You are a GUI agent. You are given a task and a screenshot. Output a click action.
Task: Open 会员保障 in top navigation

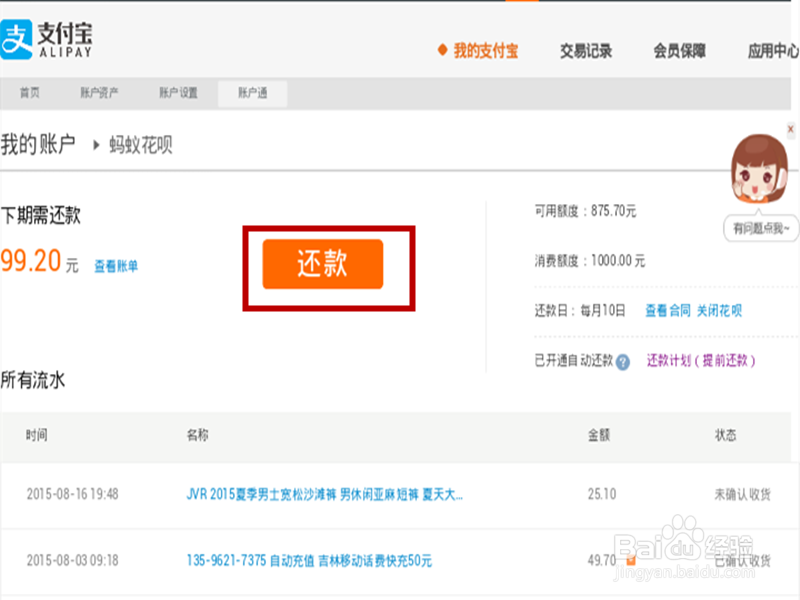pos(680,51)
